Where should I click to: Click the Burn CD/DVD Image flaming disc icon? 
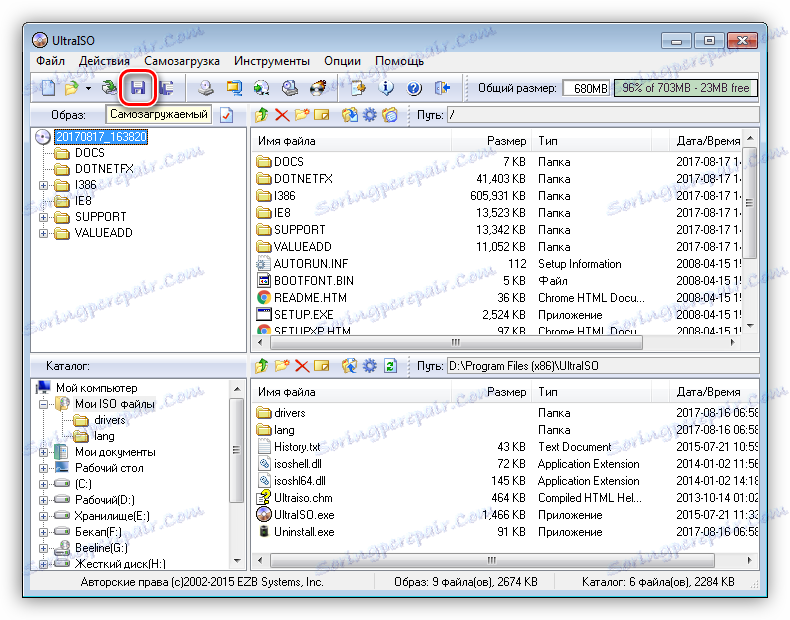(318, 88)
